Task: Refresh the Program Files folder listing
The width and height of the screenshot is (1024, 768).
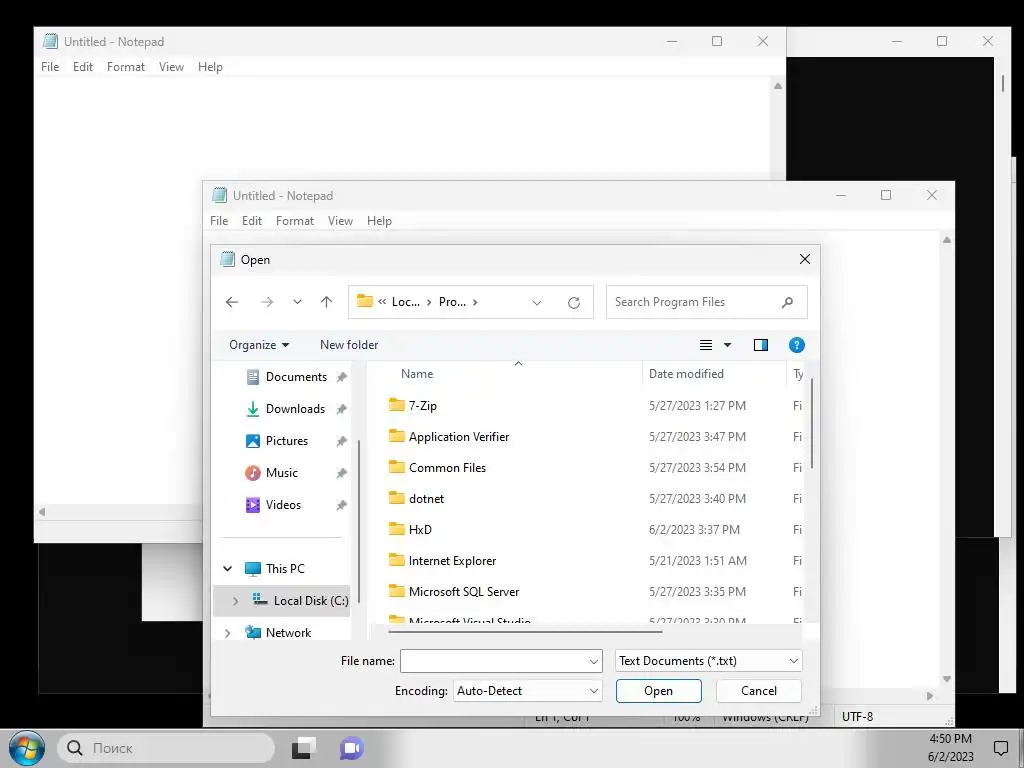Action: point(573,302)
